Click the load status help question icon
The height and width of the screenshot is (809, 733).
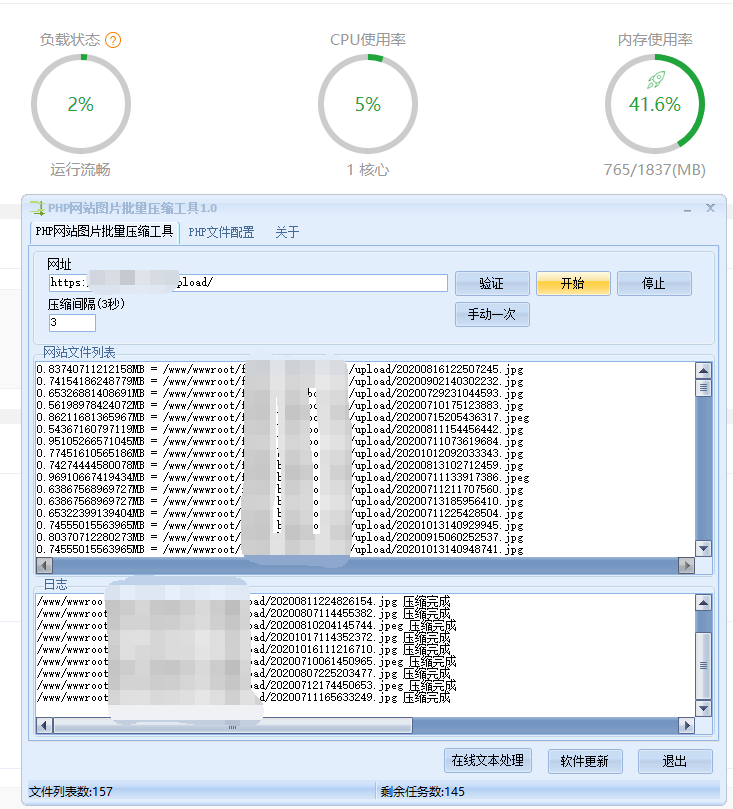tap(113, 40)
